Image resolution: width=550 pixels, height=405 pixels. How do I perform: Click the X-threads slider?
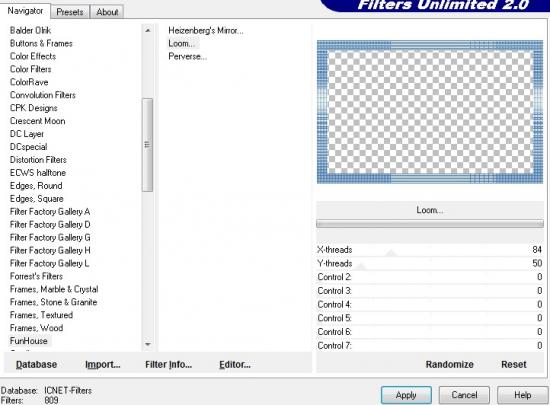click(430, 250)
